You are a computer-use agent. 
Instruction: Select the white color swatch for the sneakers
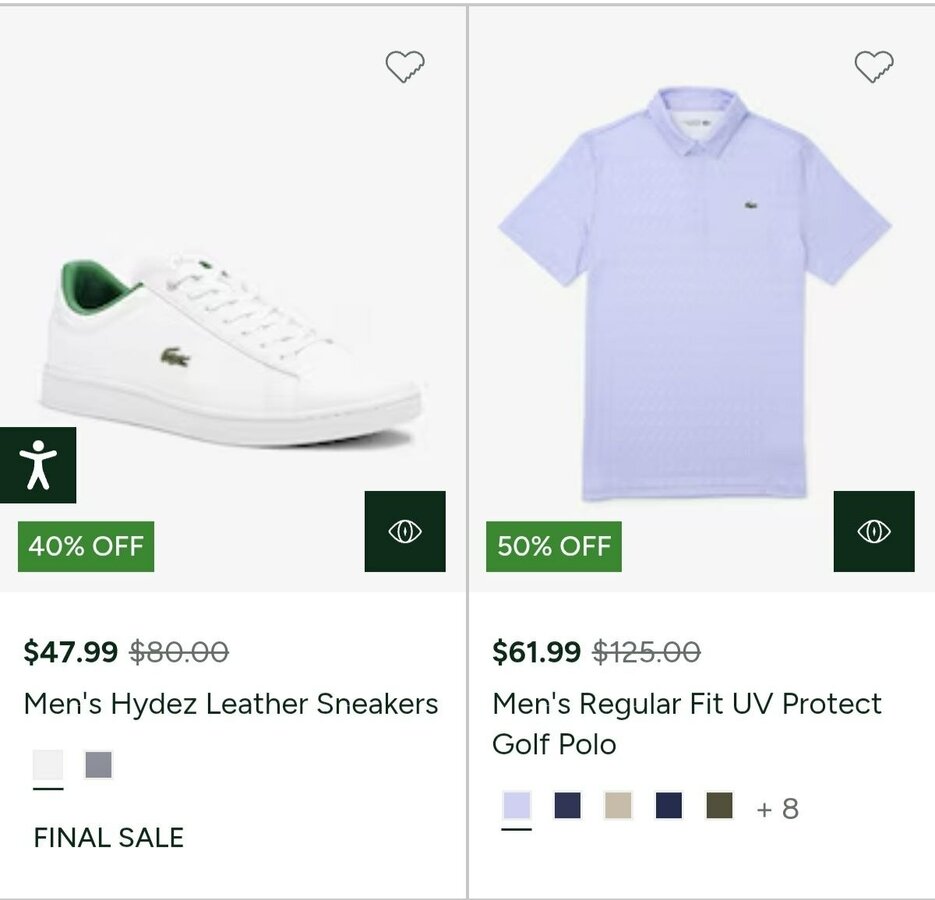coord(48,765)
